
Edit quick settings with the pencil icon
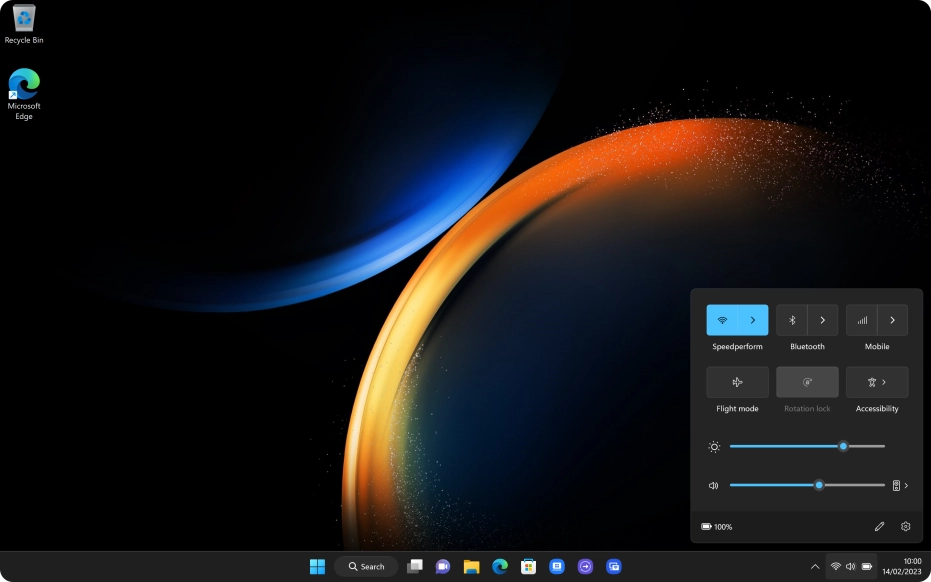(880, 526)
